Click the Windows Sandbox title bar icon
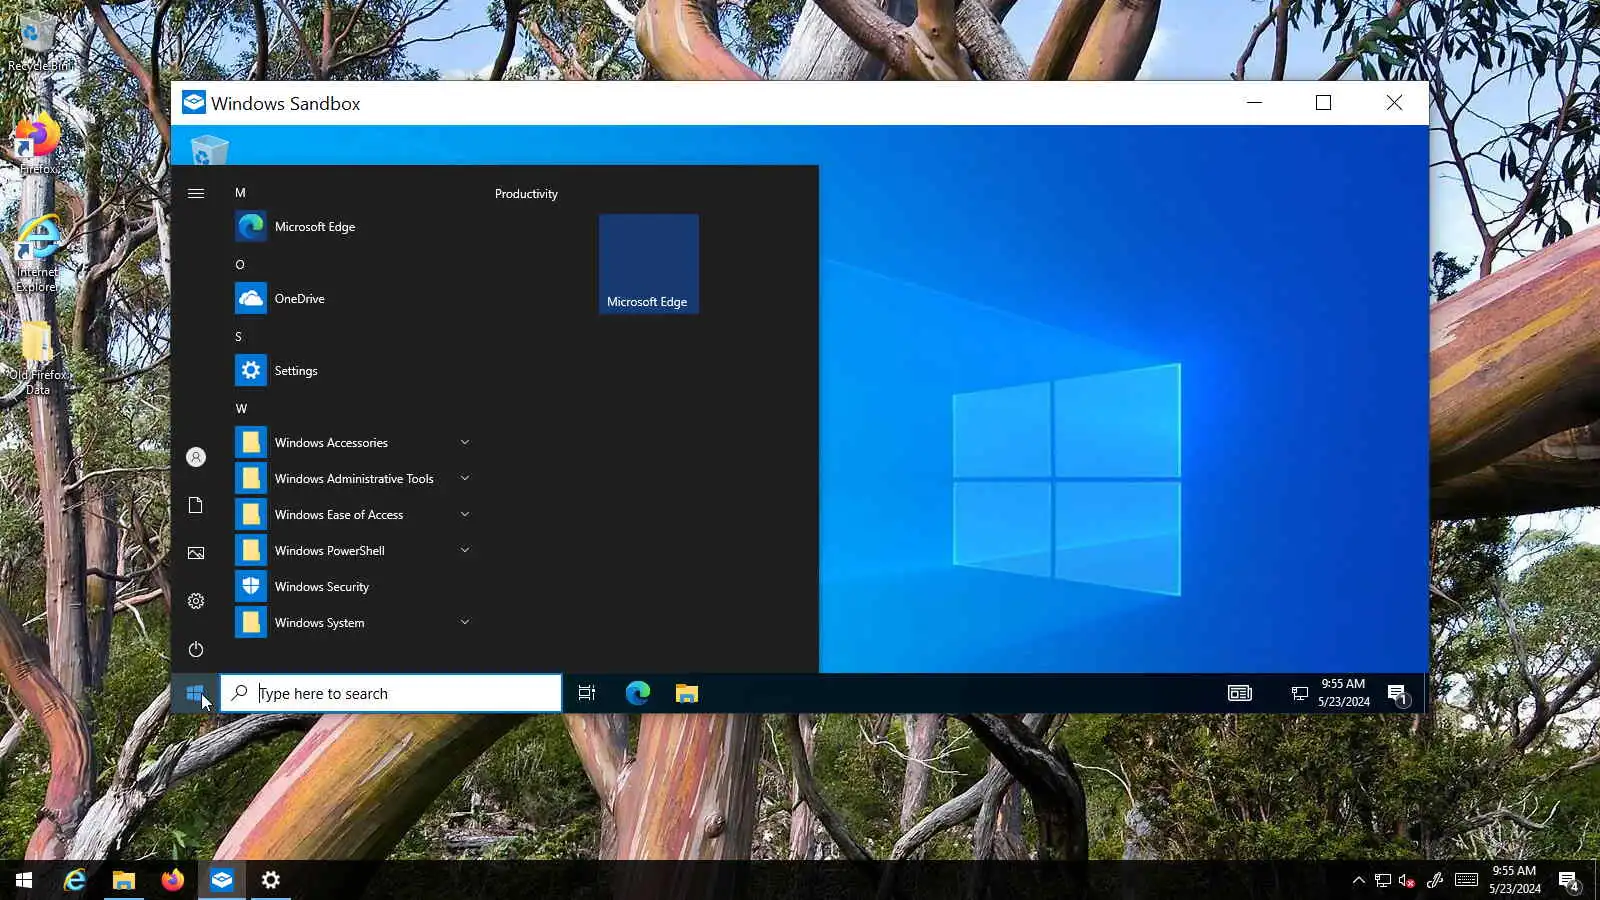The image size is (1600, 900). pyautogui.click(x=193, y=103)
